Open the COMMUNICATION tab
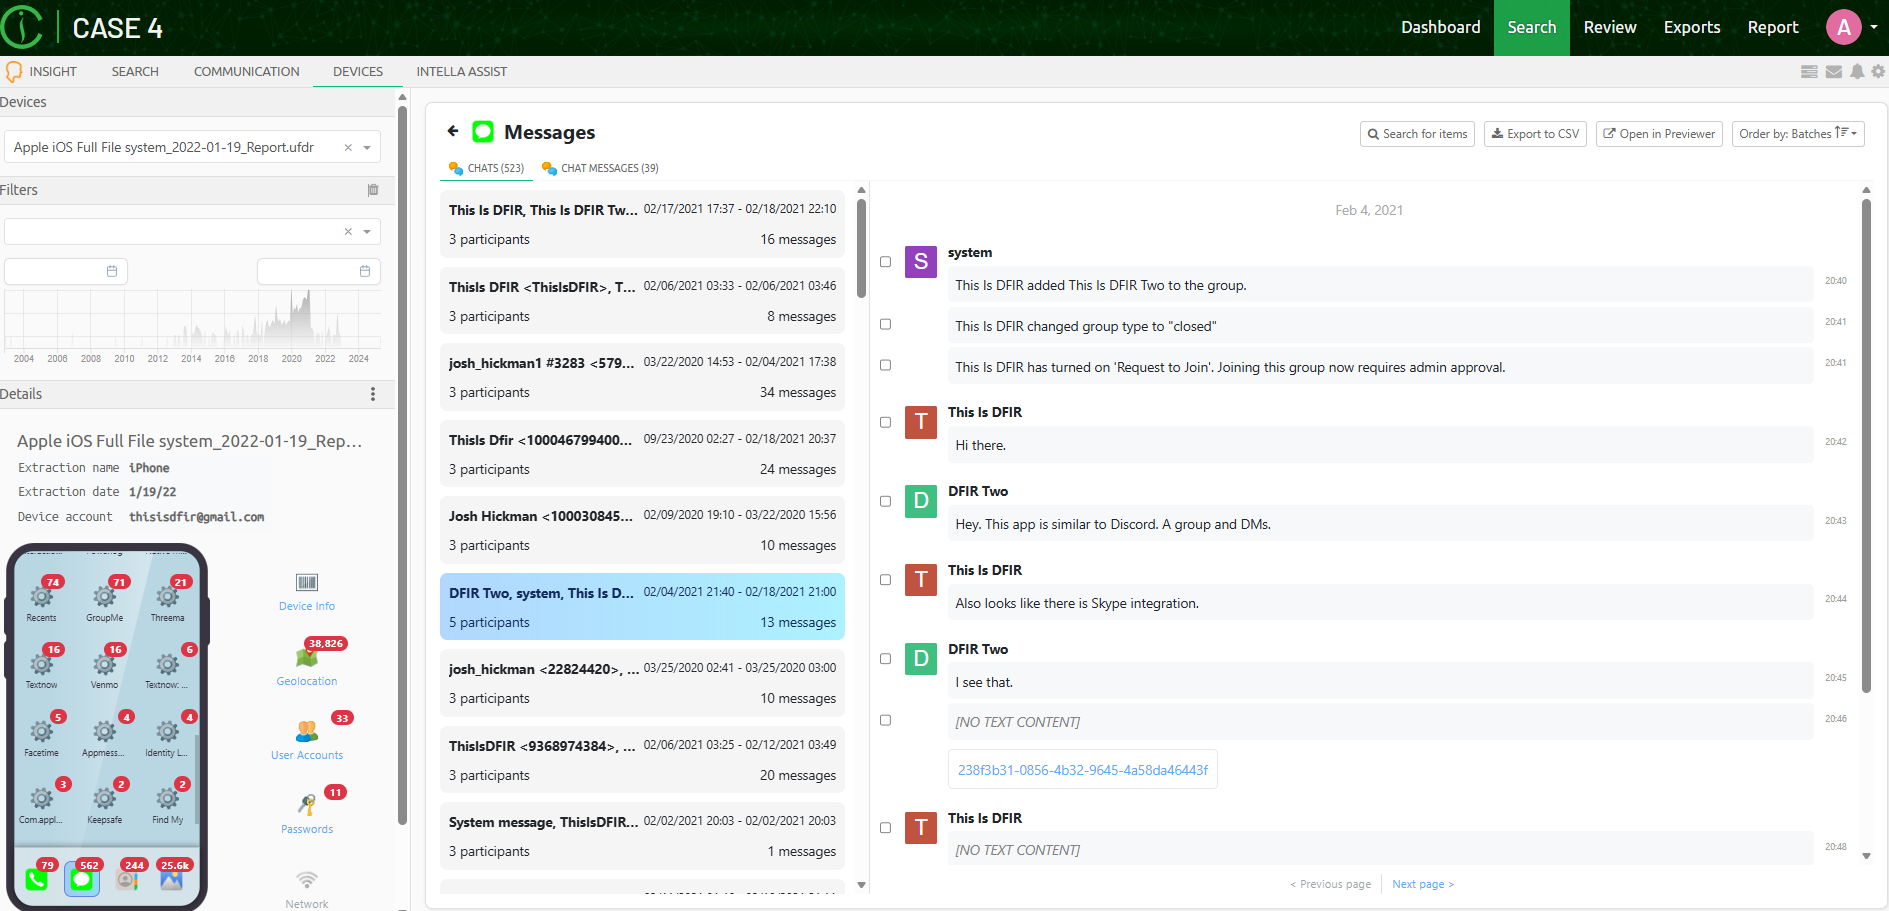The height and width of the screenshot is (911, 1889). click(246, 71)
